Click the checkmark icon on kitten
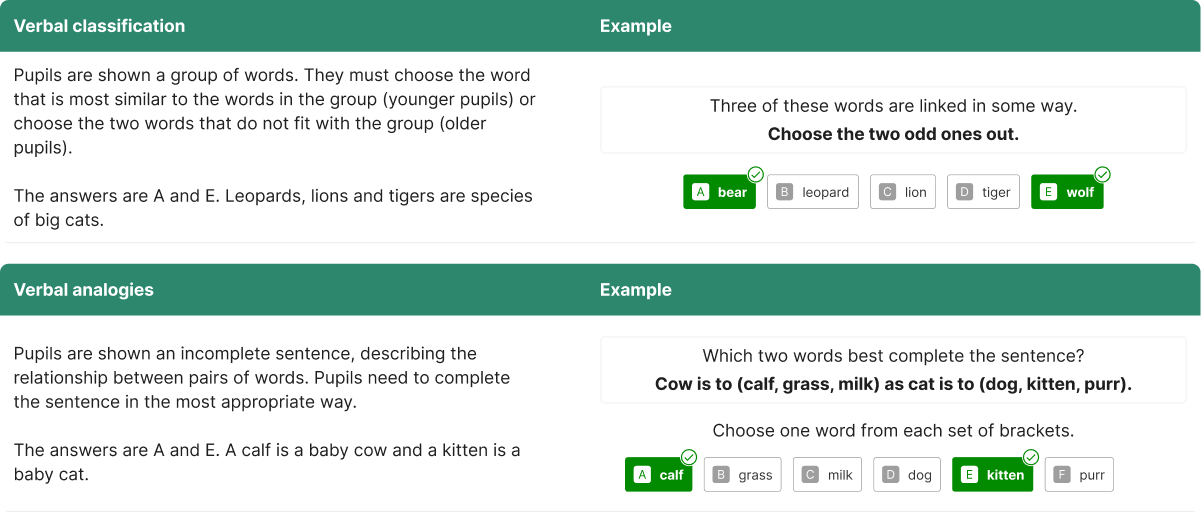The width and height of the screenshot is (1201, 512). click(1031, 457)
